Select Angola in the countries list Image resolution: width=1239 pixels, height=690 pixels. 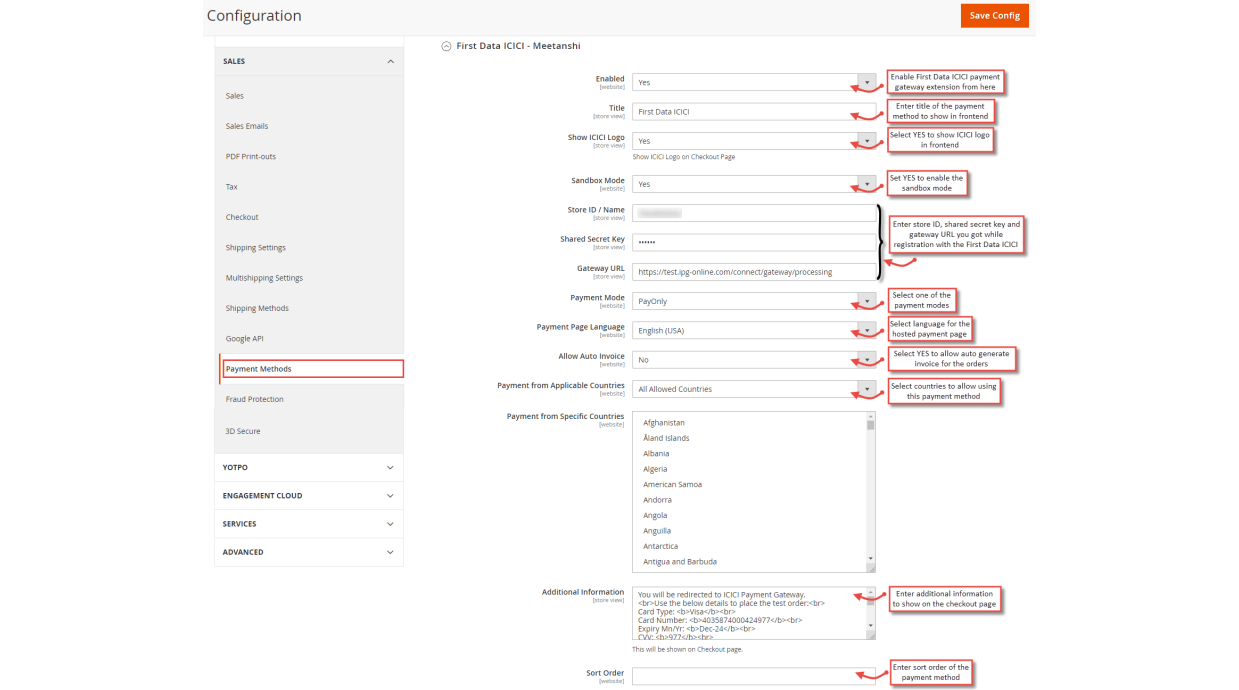[x=655, y=516]
